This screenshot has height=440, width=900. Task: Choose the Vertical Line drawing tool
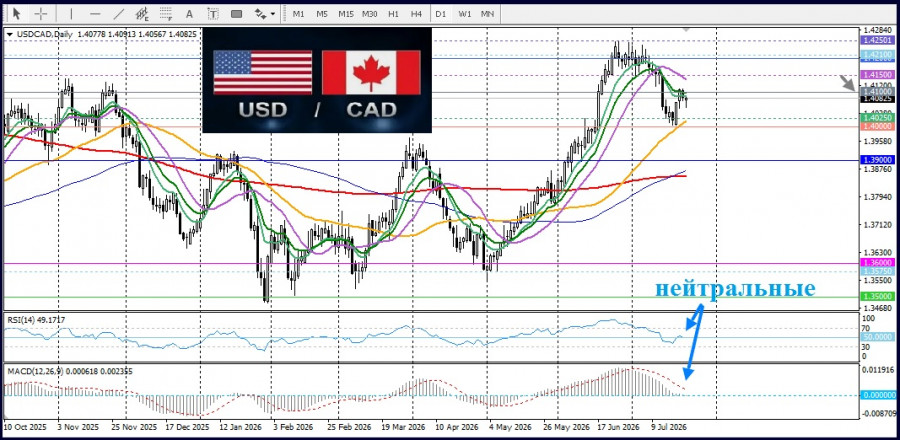[x=71, y=13]
